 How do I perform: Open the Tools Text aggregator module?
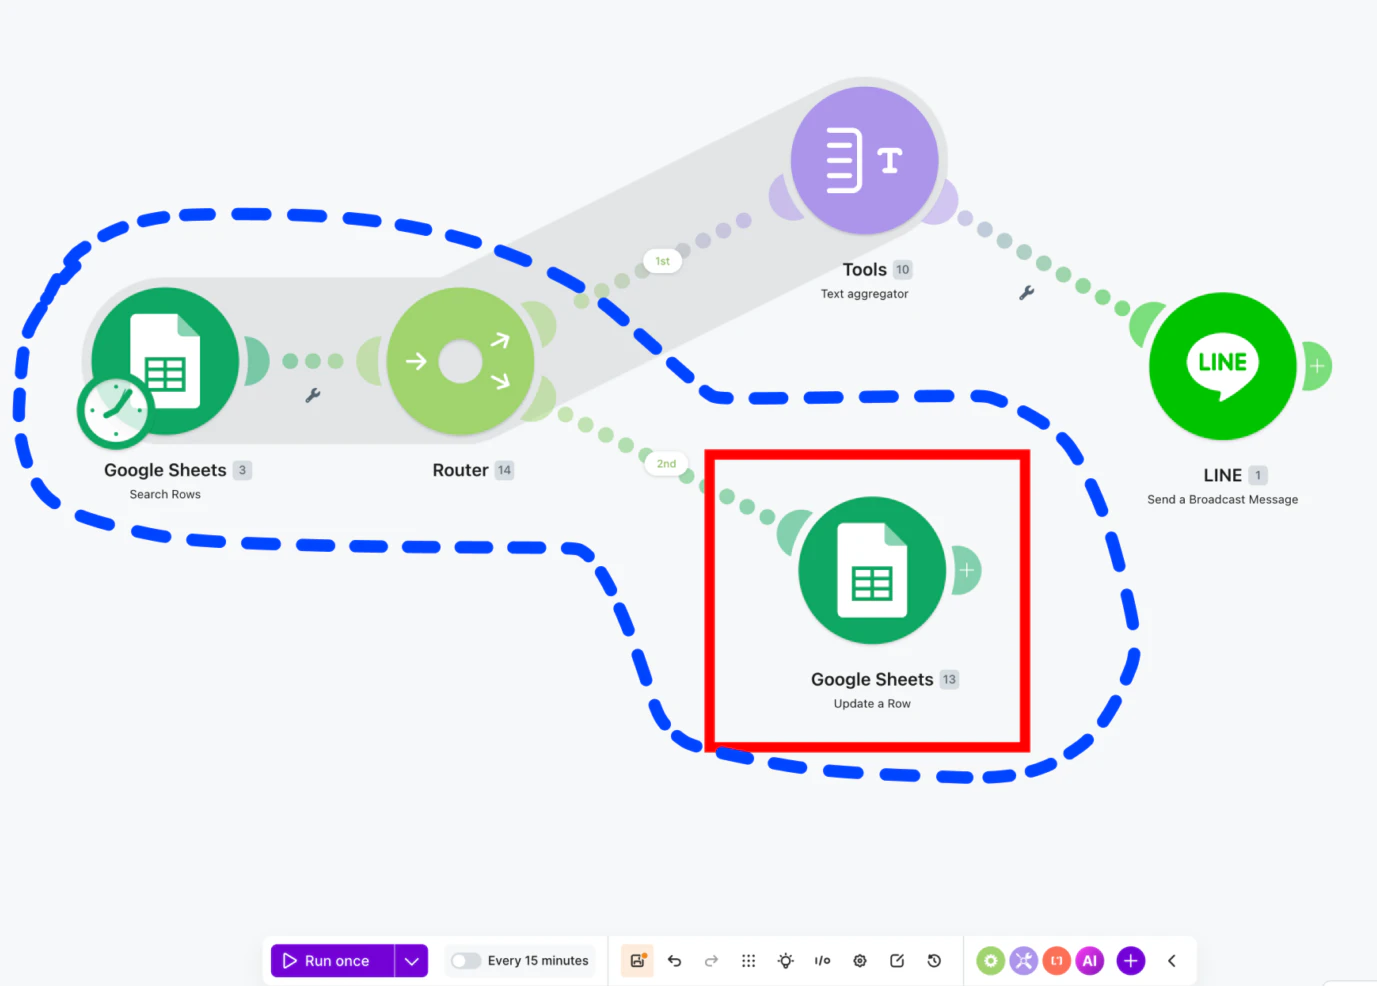pyautogui.click(x=865, y=160)
